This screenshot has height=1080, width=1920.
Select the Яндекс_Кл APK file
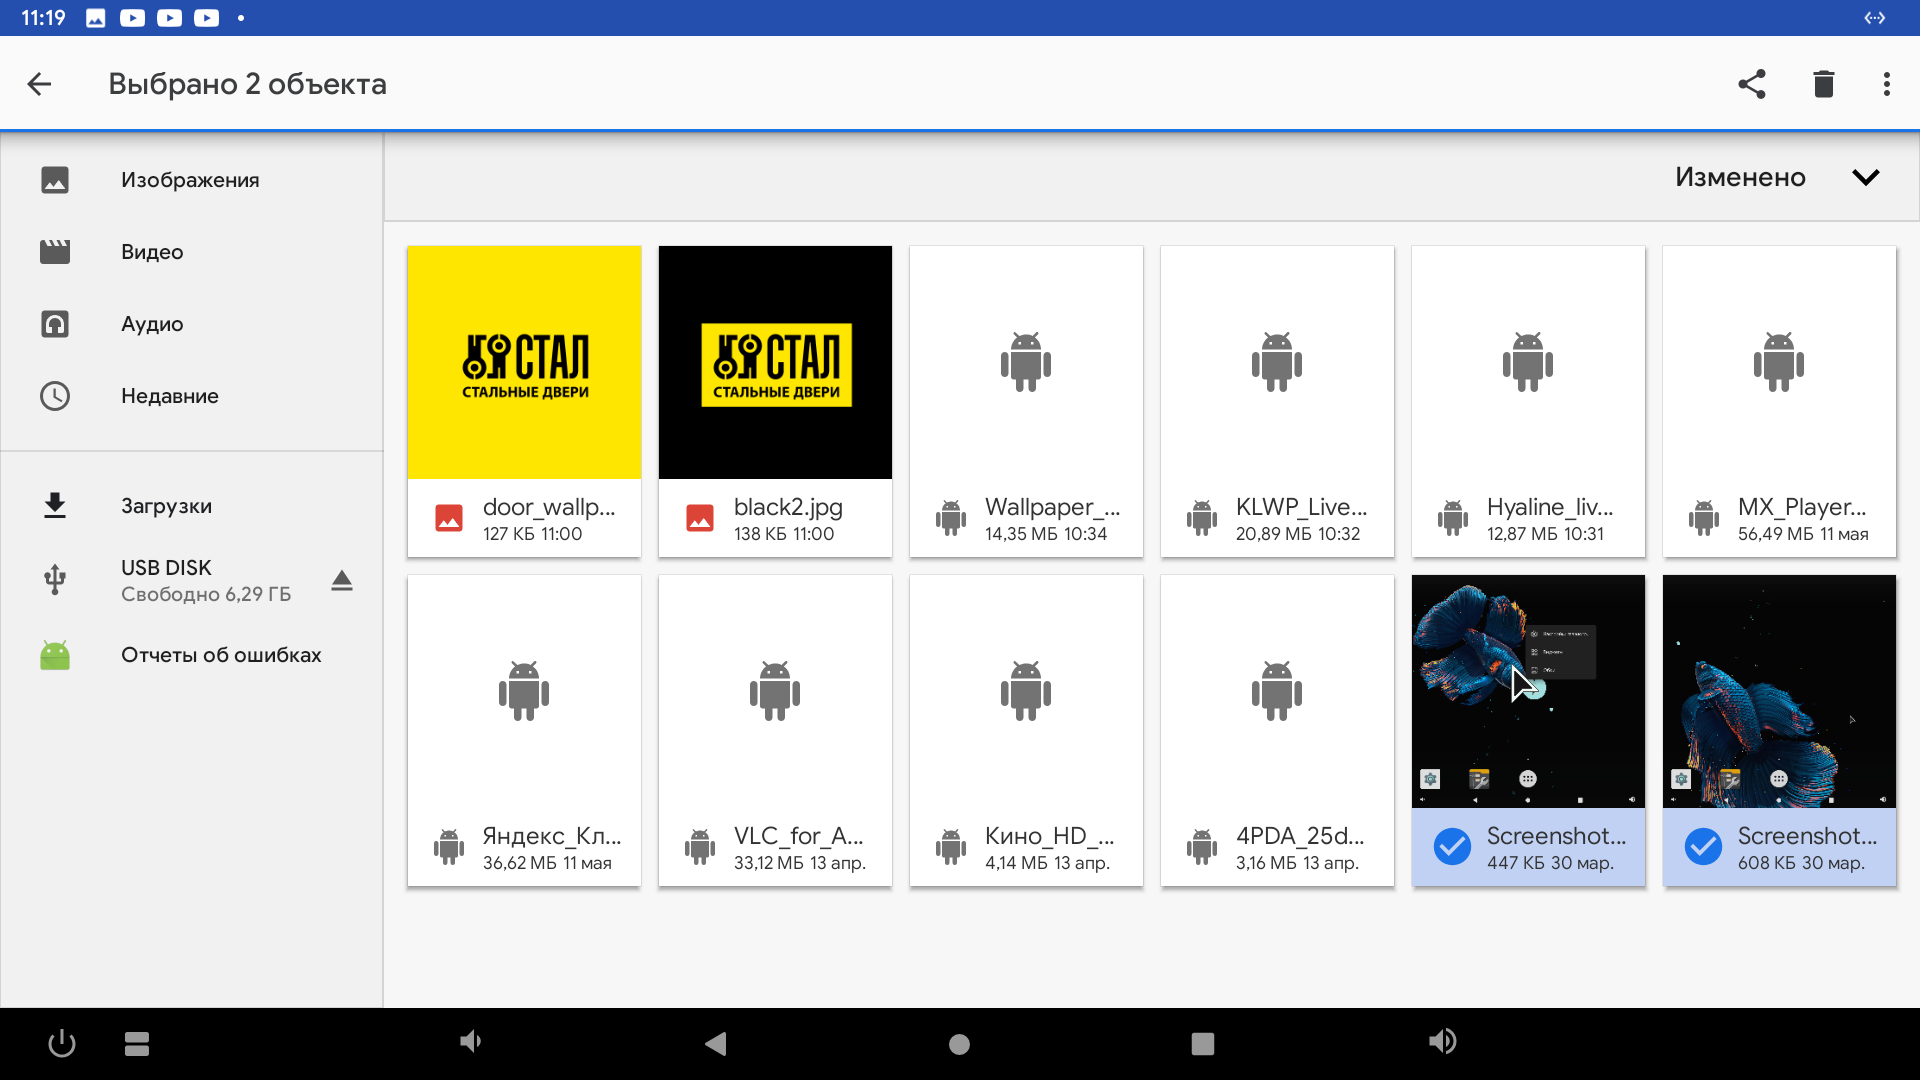[x=524, y=730]
